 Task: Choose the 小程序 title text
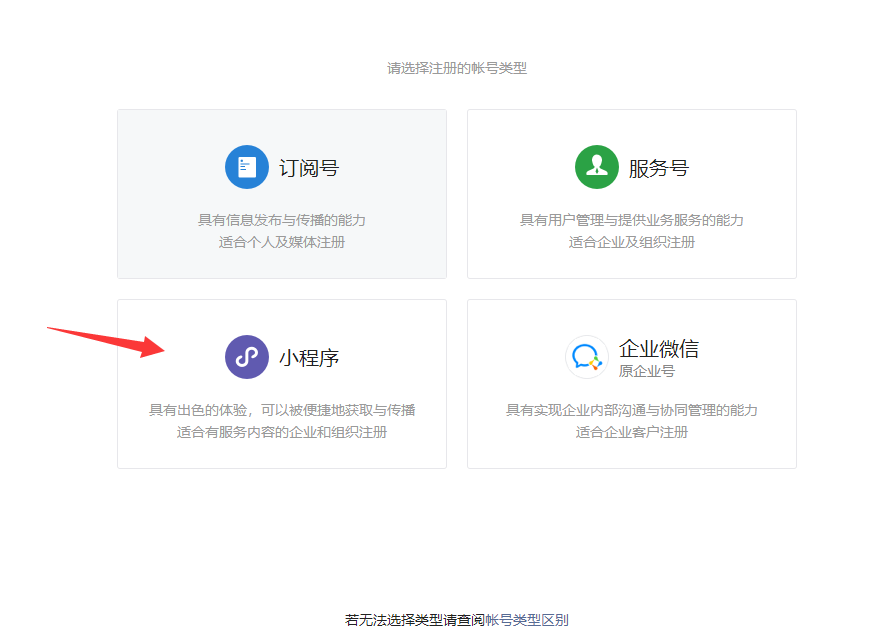309,358
